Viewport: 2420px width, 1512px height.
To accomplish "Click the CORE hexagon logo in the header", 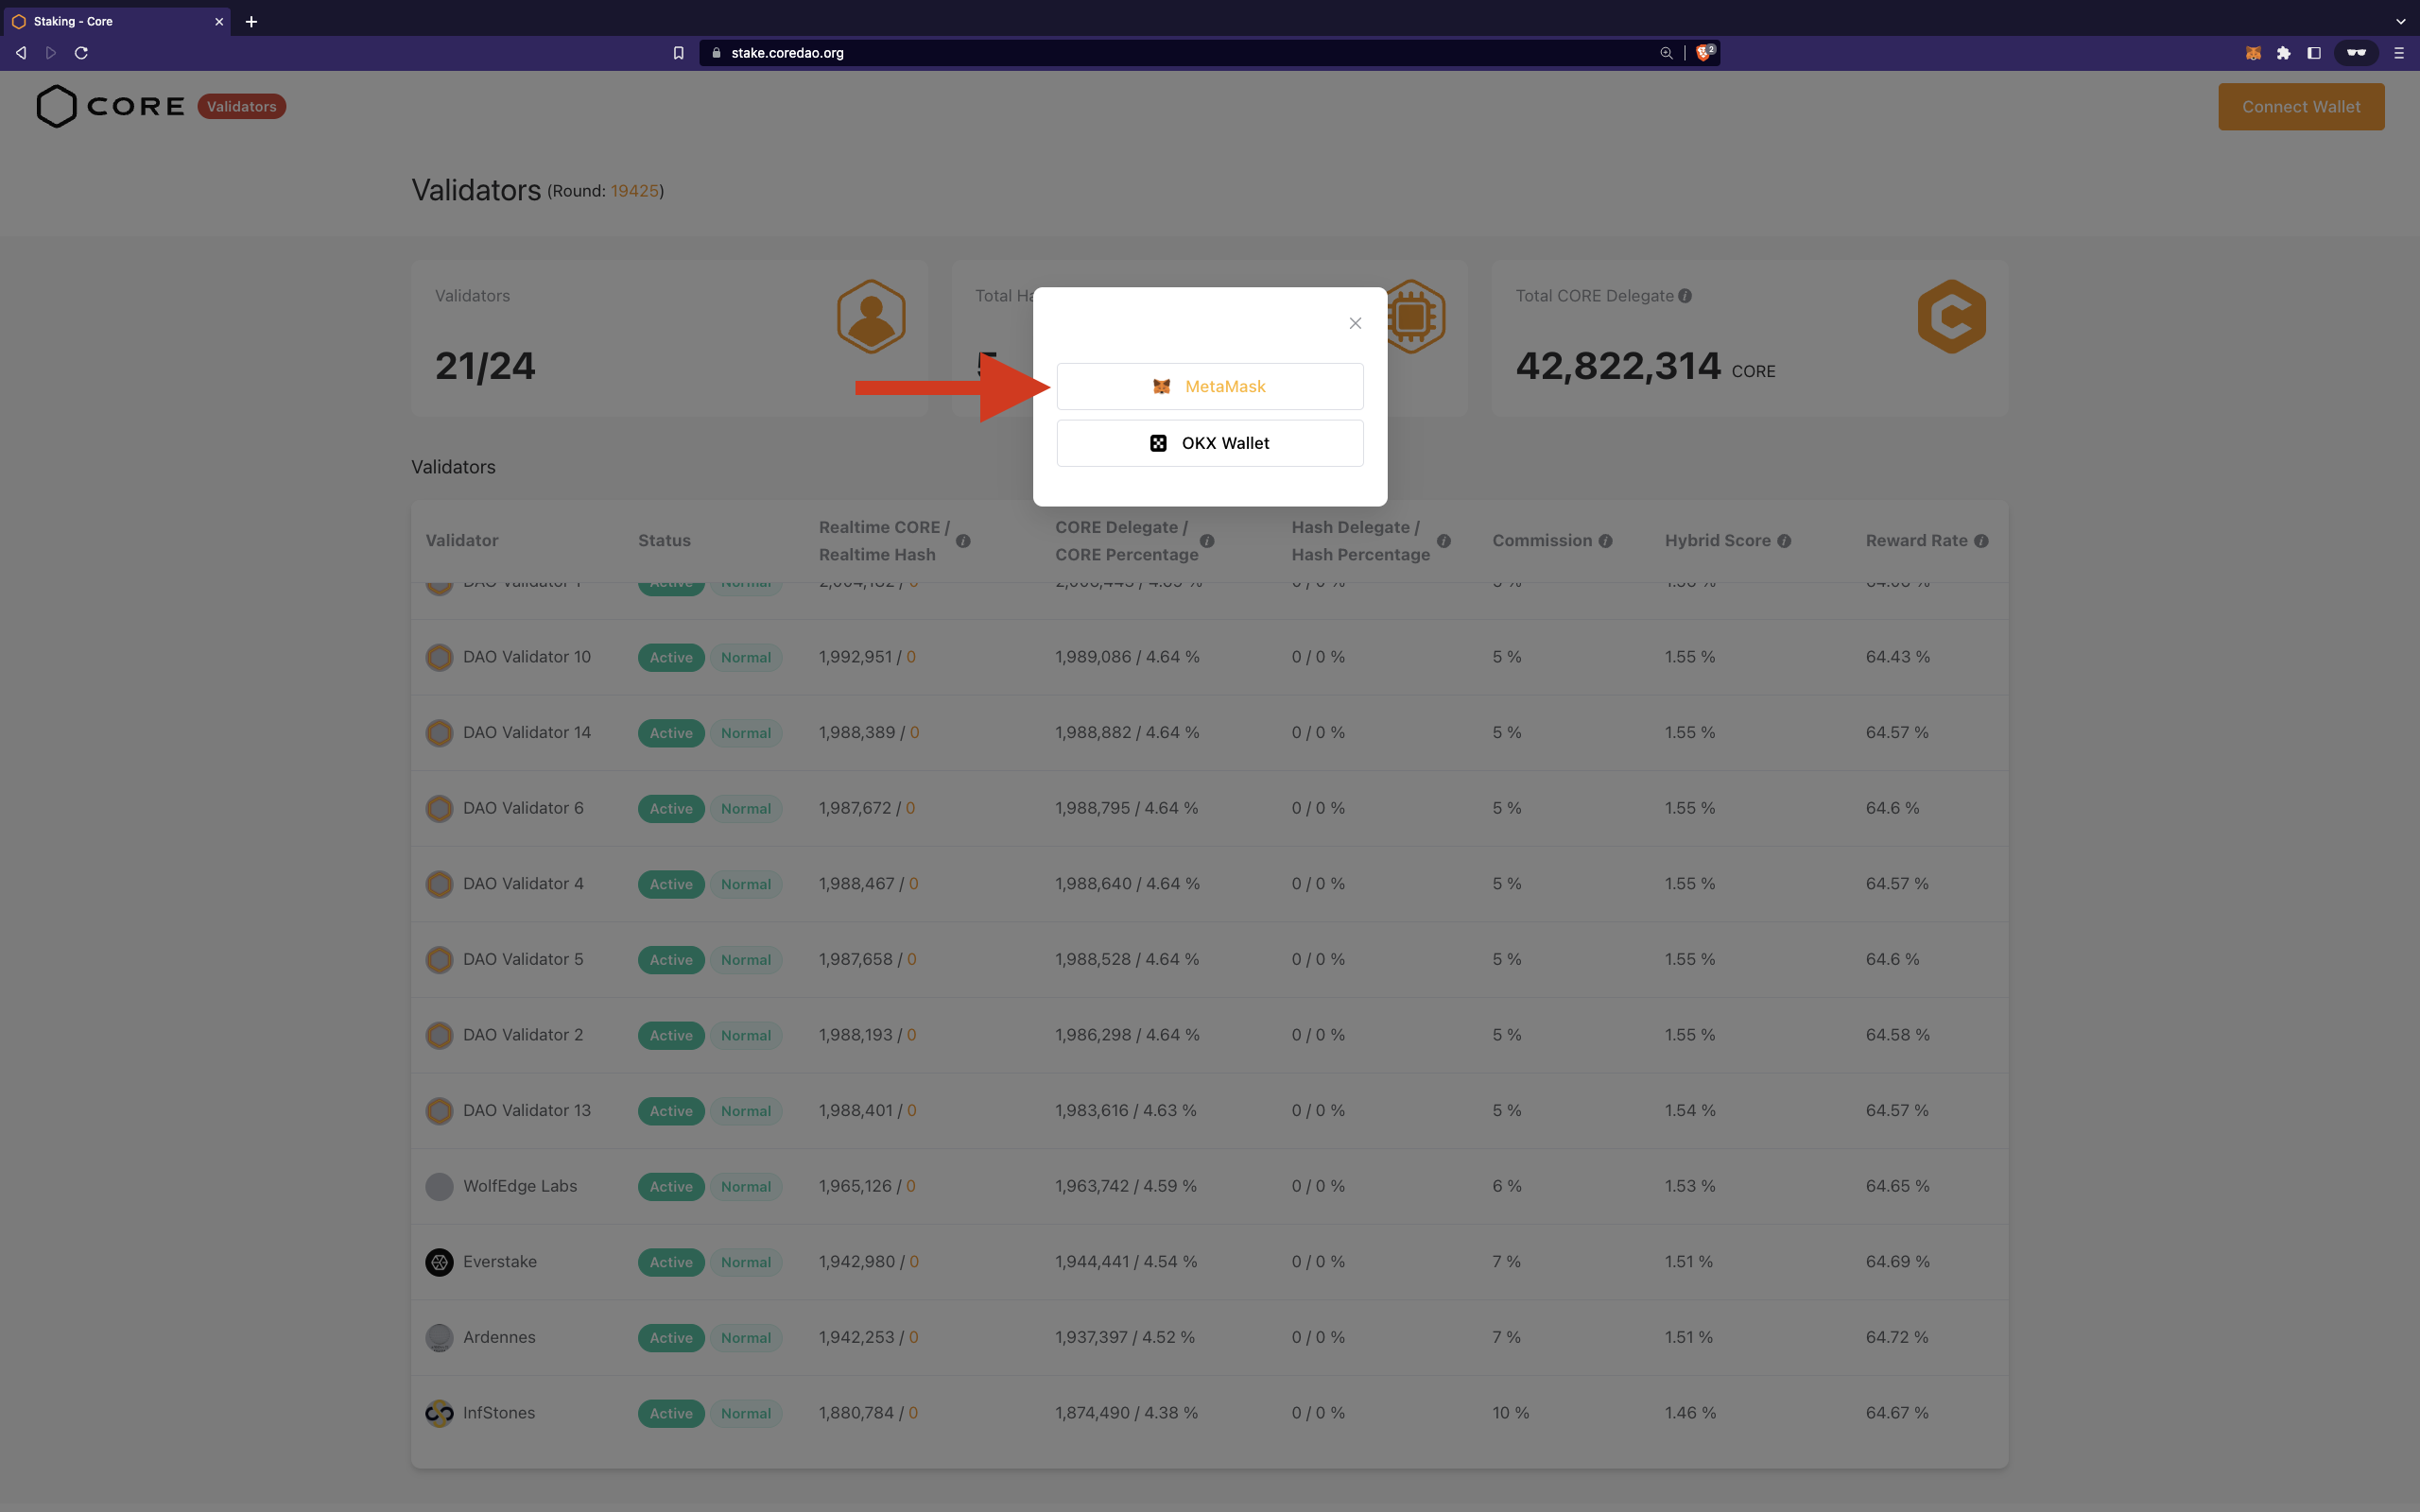I will [x=56, y=106].
